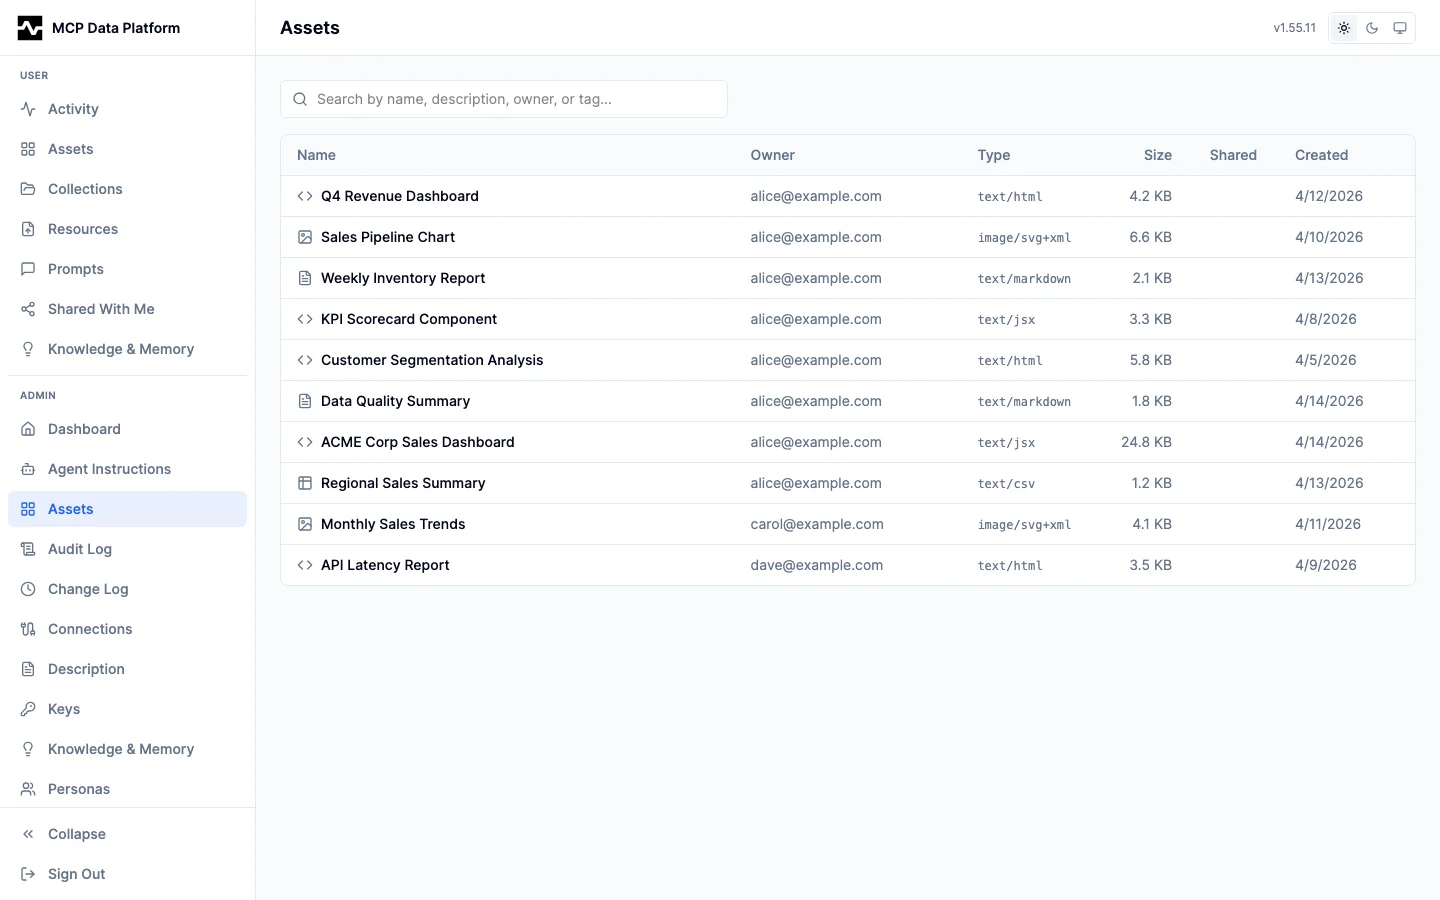Sign out of the platform

[x=77, y=874]
